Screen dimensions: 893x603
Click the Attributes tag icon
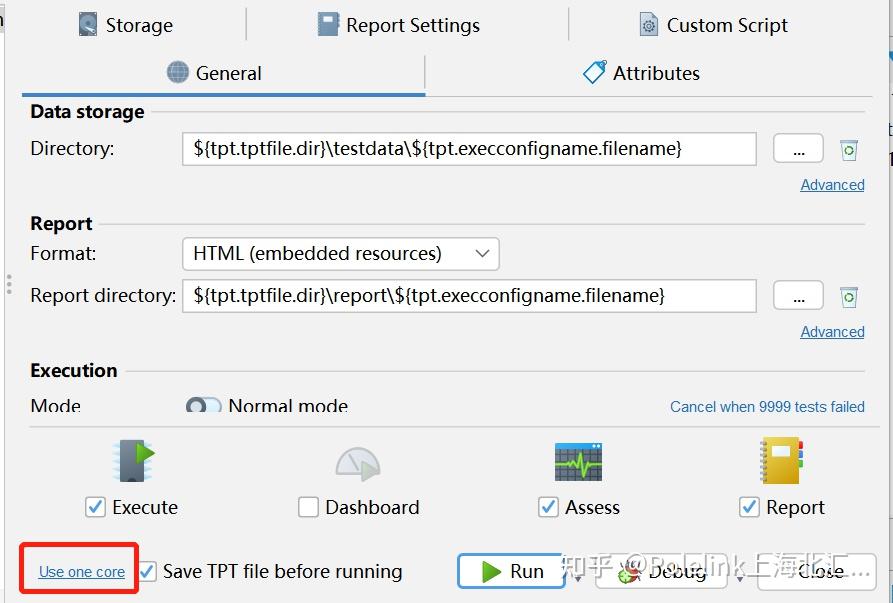(x=595, y=72)
